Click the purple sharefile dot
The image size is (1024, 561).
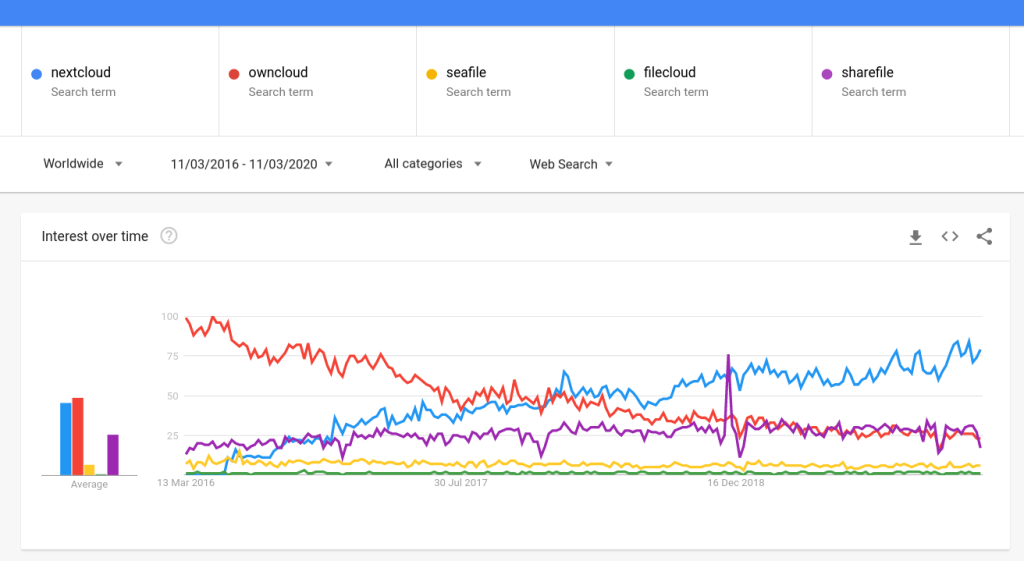click(827, 74)
